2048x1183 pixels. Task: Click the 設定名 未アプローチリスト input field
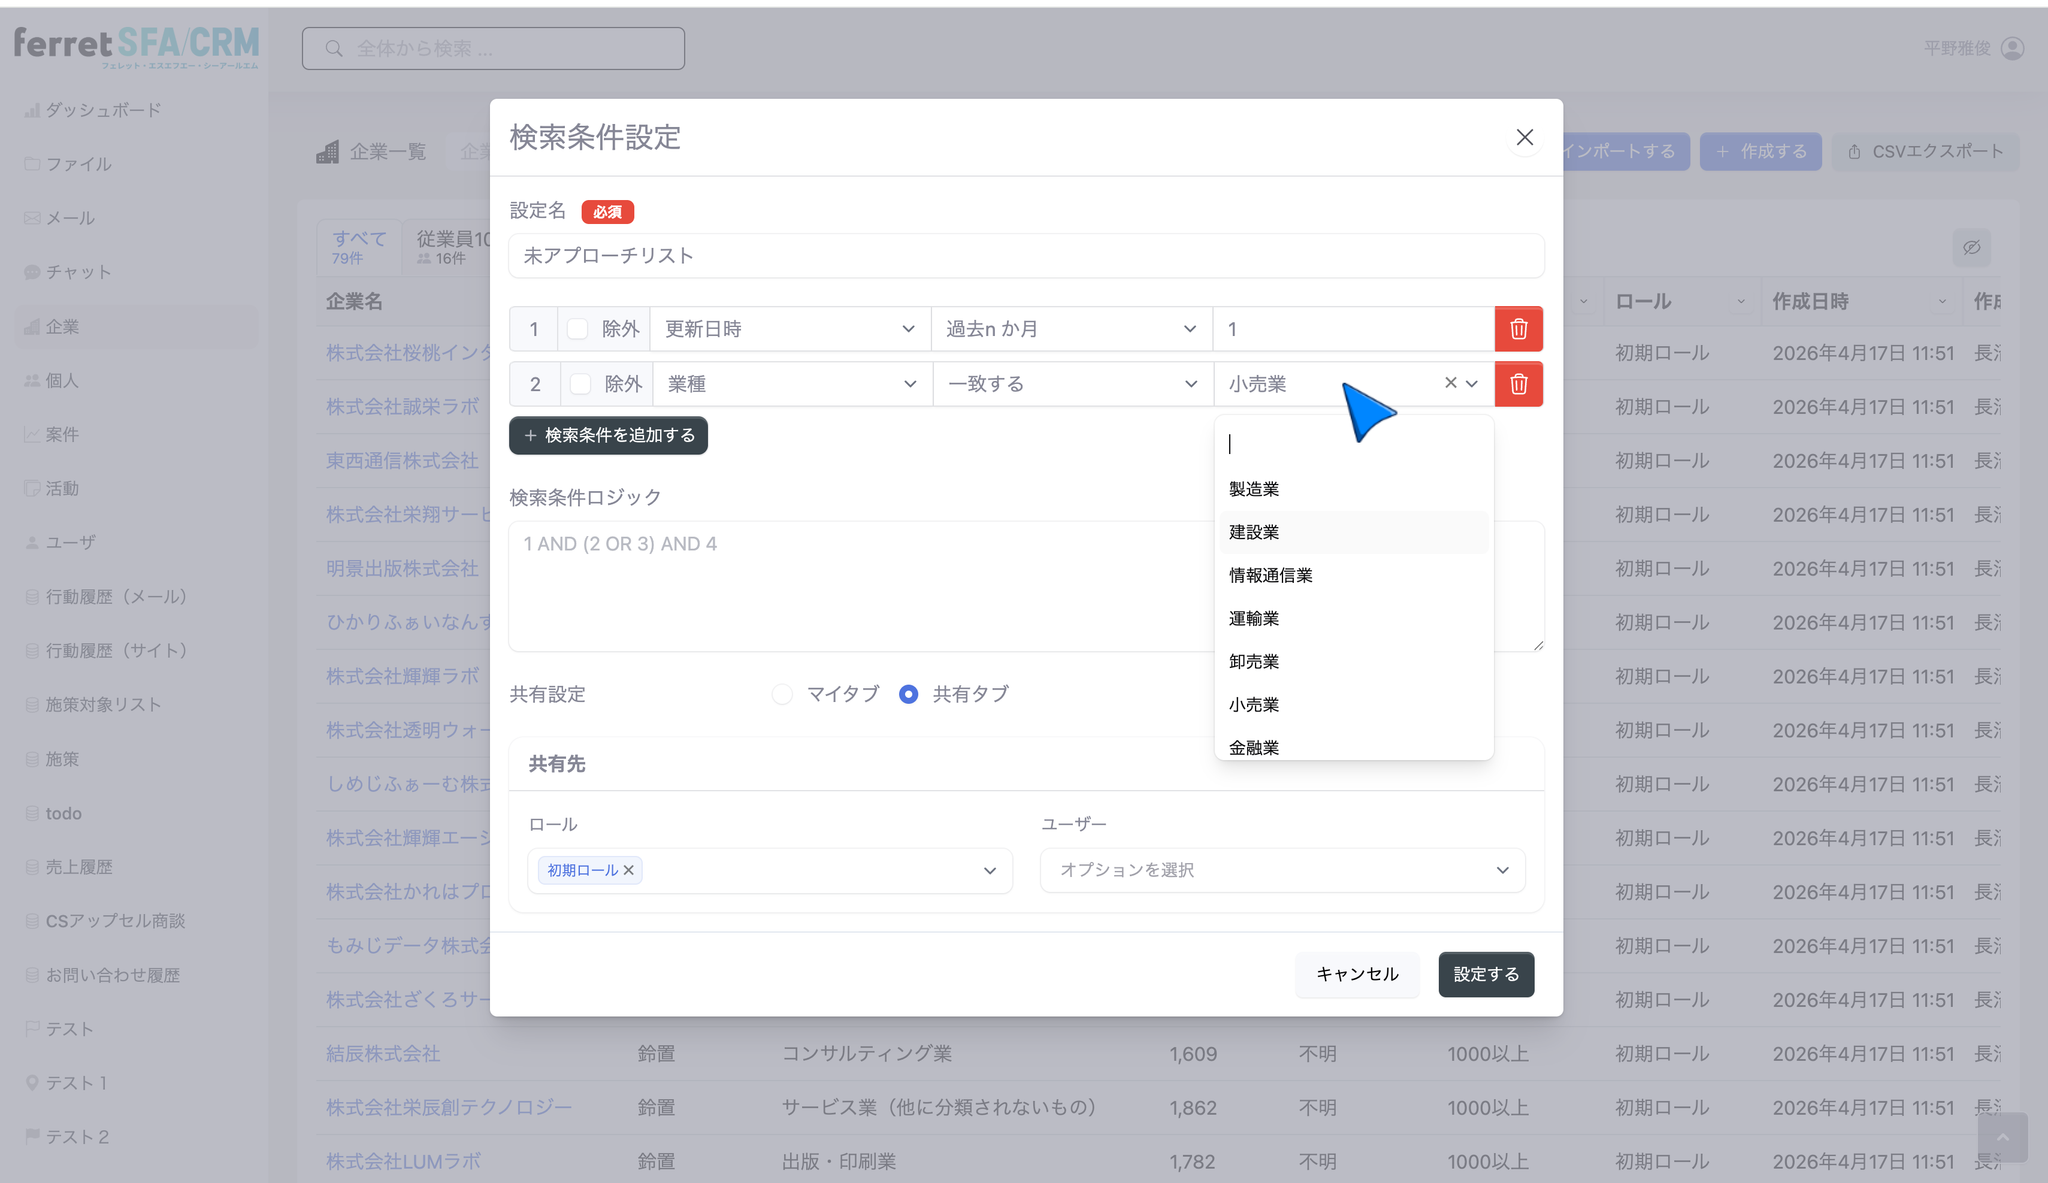[x=1026, y=256]
